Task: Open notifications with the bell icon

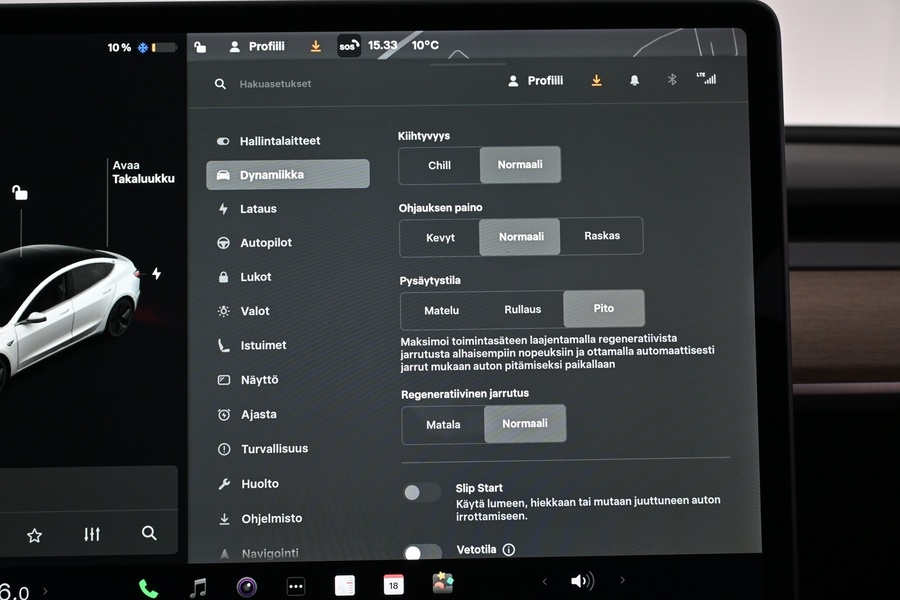Action: pyautogui.click(x=635, y=80)
